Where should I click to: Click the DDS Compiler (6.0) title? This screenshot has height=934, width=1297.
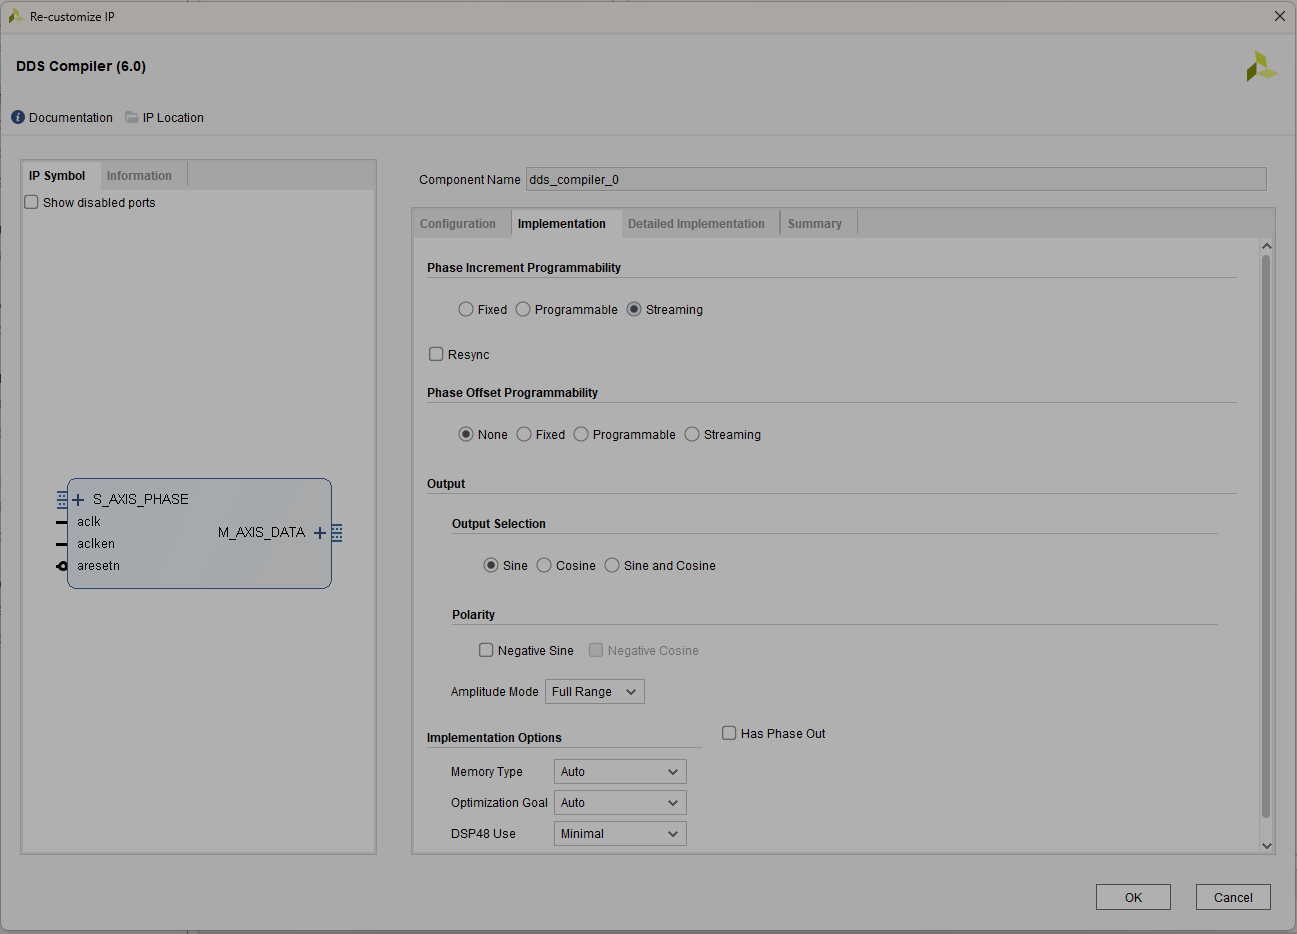click(81, 66)
